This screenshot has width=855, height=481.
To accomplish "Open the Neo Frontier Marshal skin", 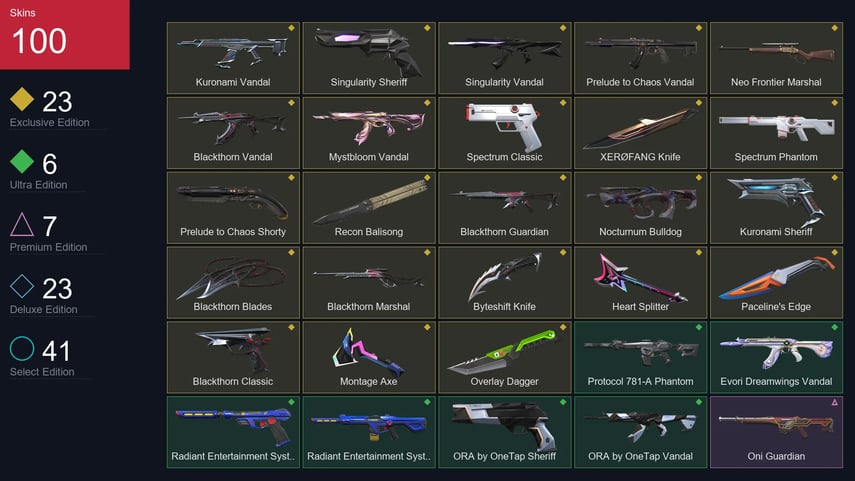I will point(776,58).
